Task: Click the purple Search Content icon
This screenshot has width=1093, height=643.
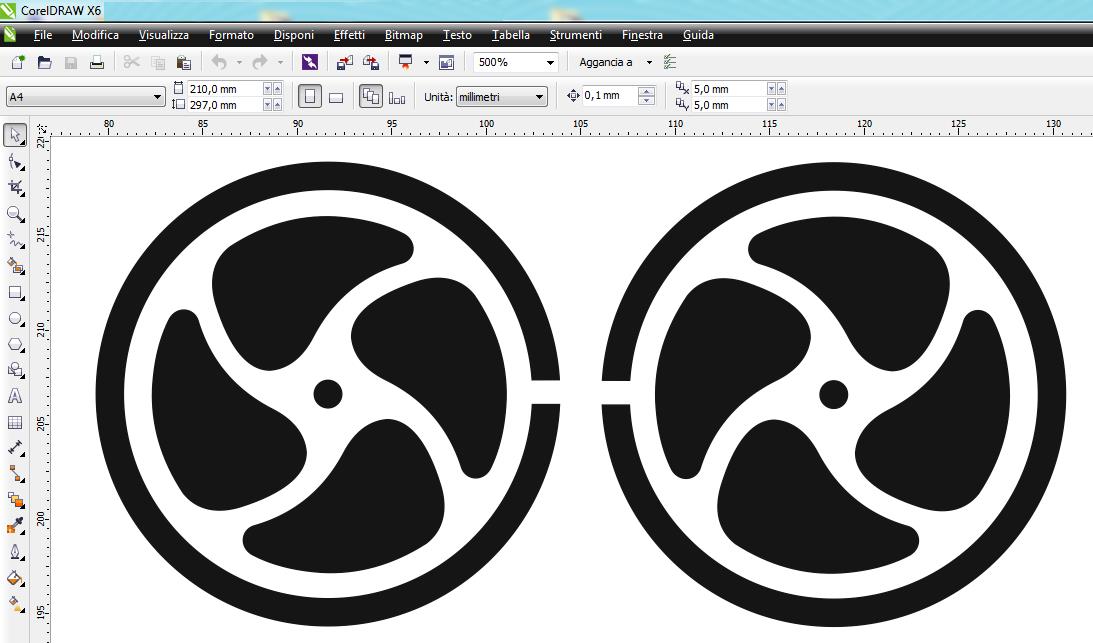Action: point(310,63)
